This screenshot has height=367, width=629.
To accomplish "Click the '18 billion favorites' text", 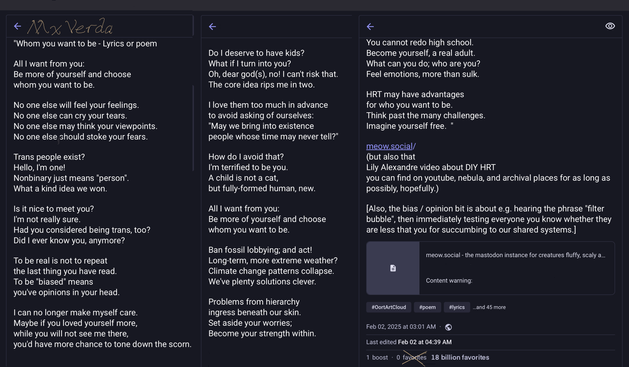I will tap(460, 357).
